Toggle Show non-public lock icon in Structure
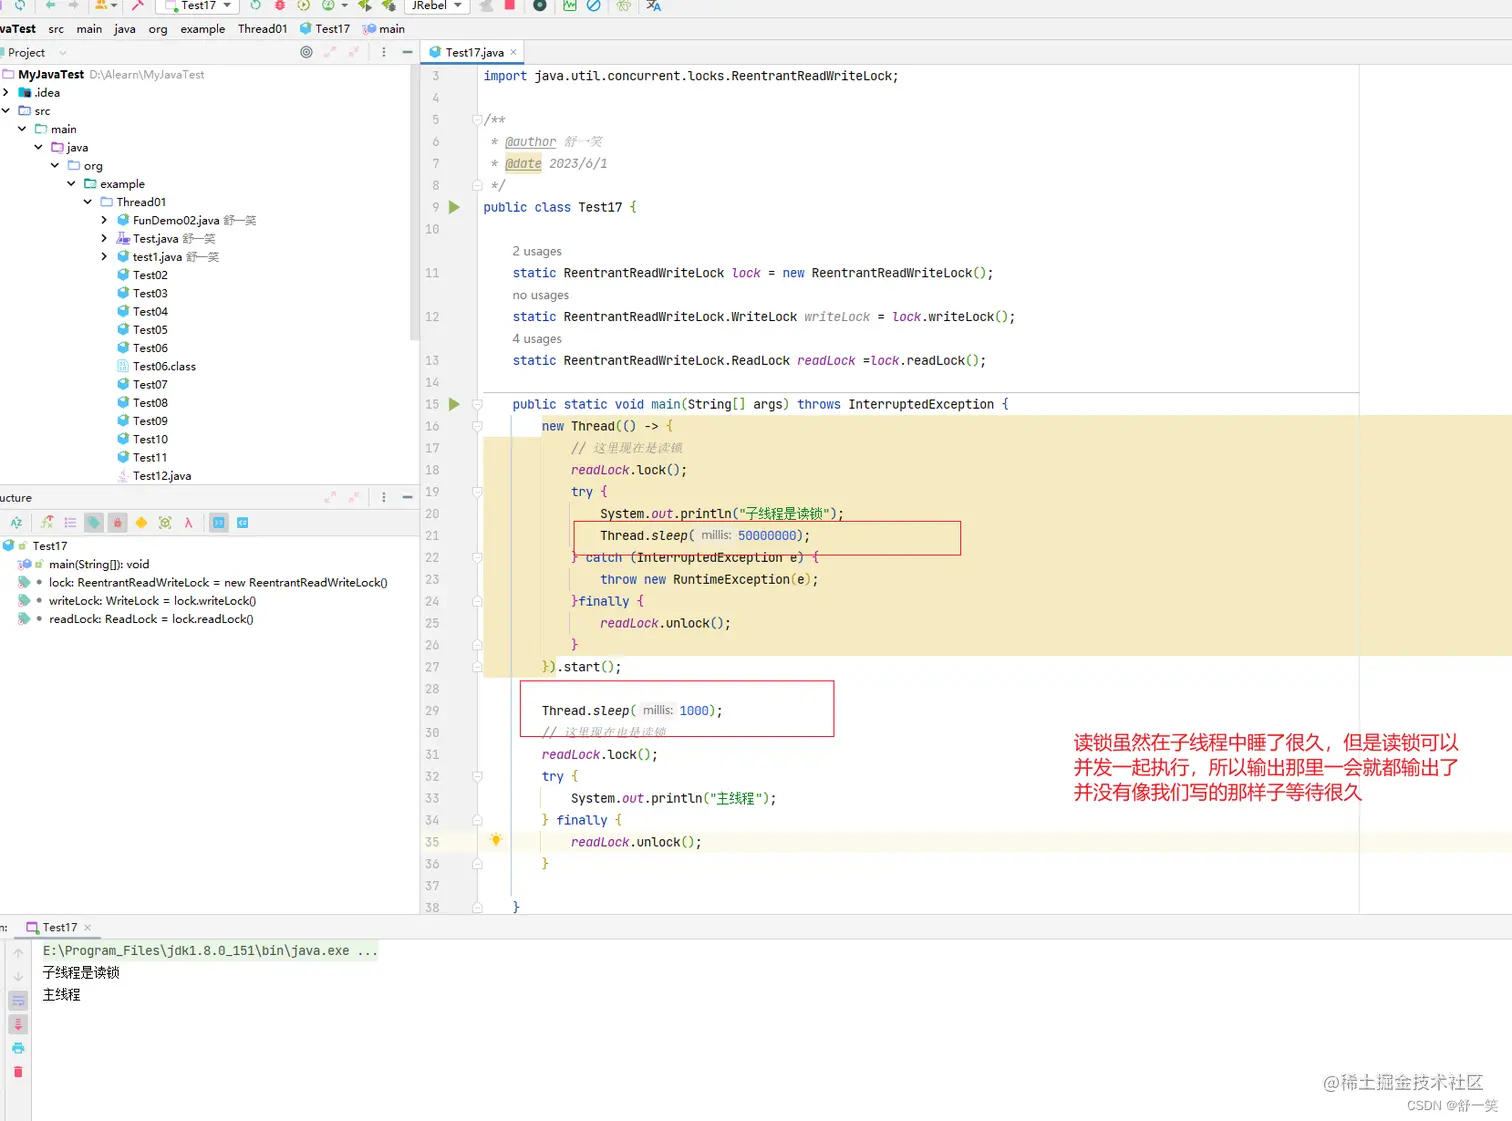Screen dimensions: 1512x1121 pos(117,522)
